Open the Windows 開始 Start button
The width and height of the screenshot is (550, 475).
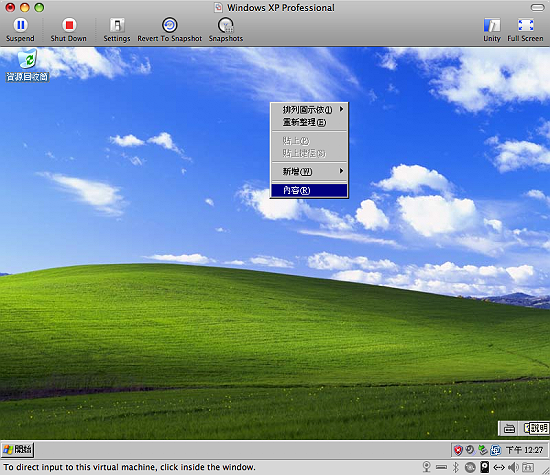click(18, 450)
